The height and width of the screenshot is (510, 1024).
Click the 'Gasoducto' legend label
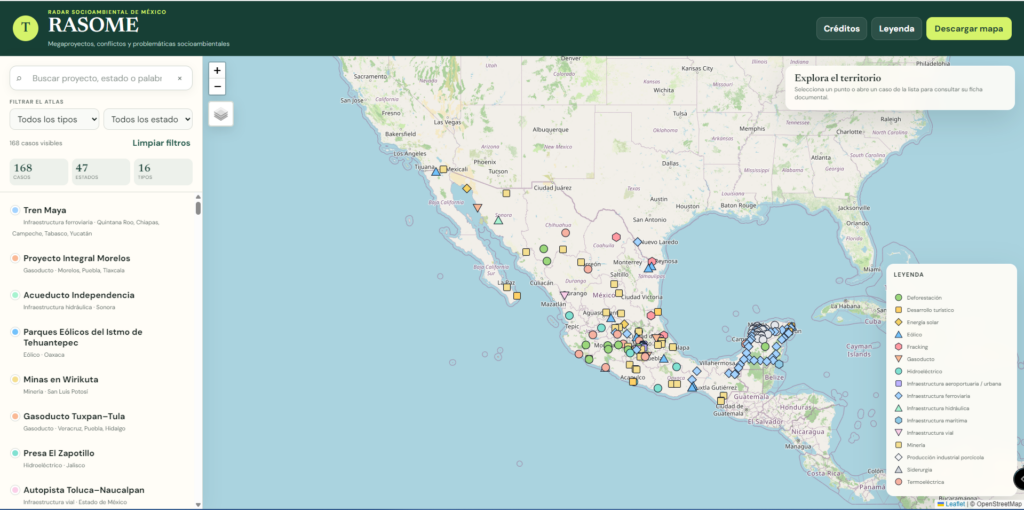(x=921, y=359)
